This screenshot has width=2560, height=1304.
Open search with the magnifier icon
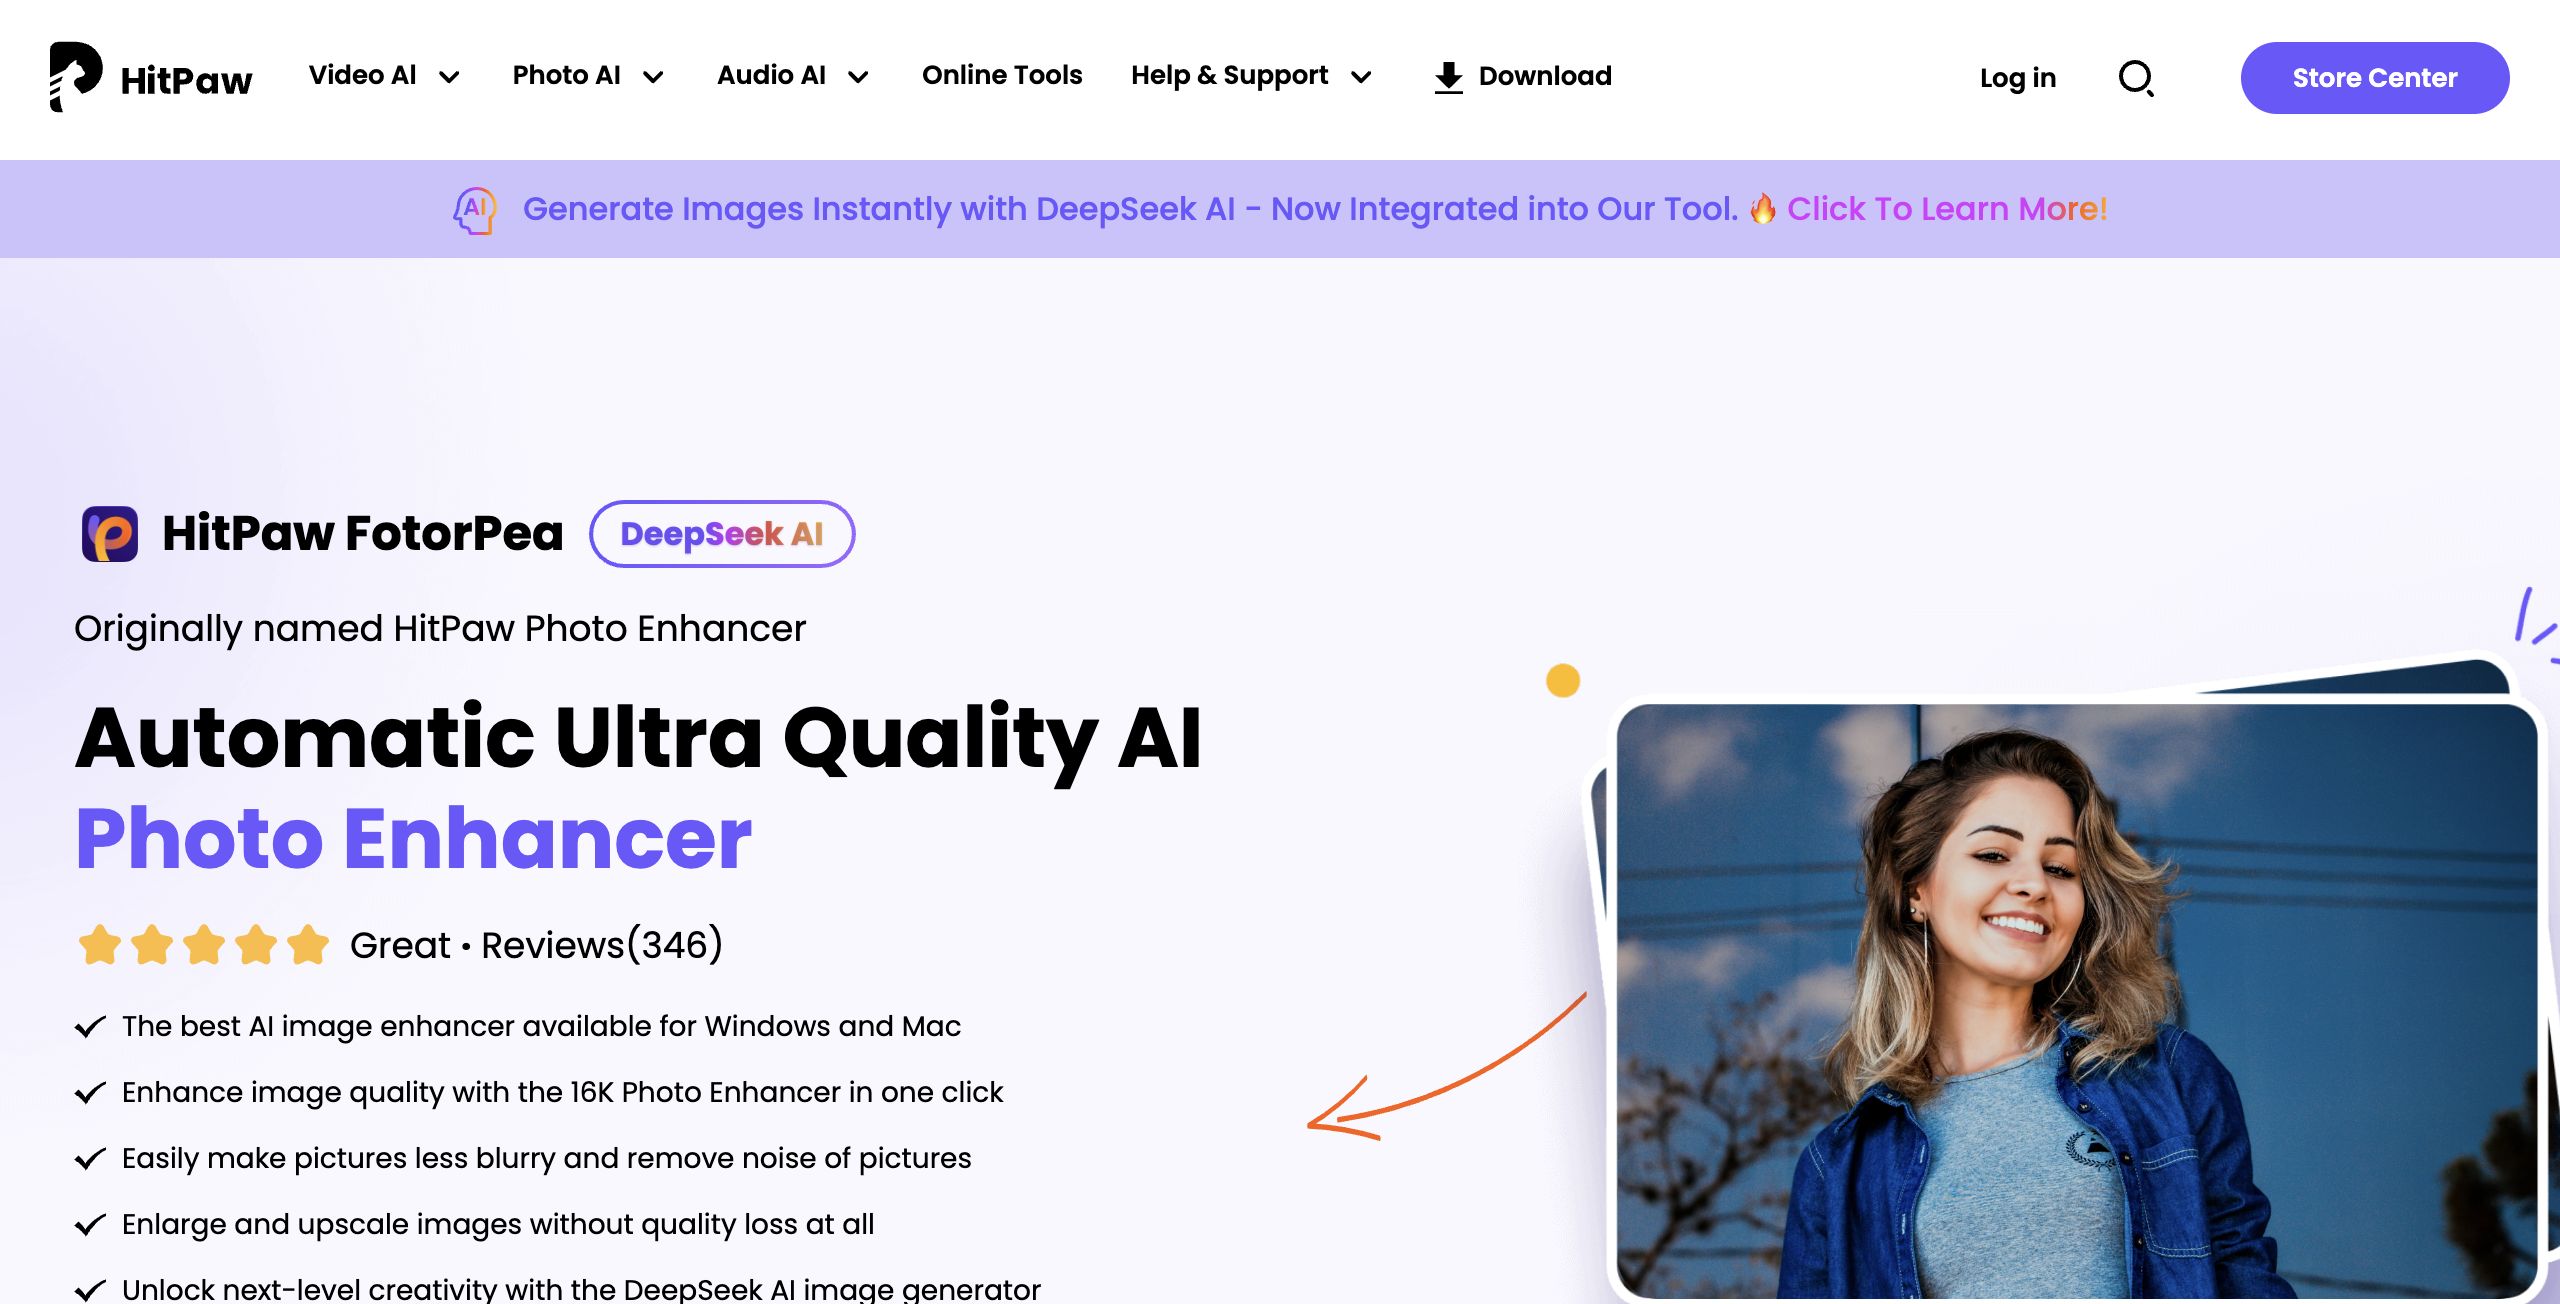coord(2136,78)
